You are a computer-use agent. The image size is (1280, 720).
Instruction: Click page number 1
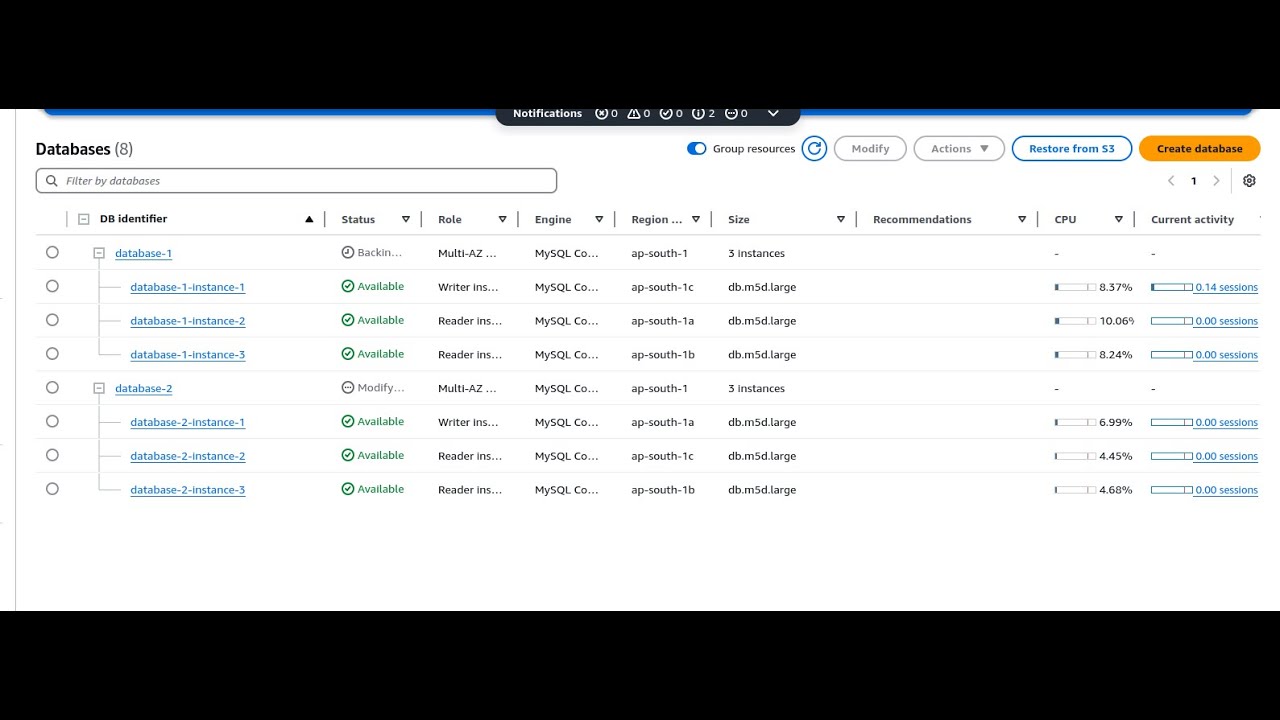[x=1193, y=181]
